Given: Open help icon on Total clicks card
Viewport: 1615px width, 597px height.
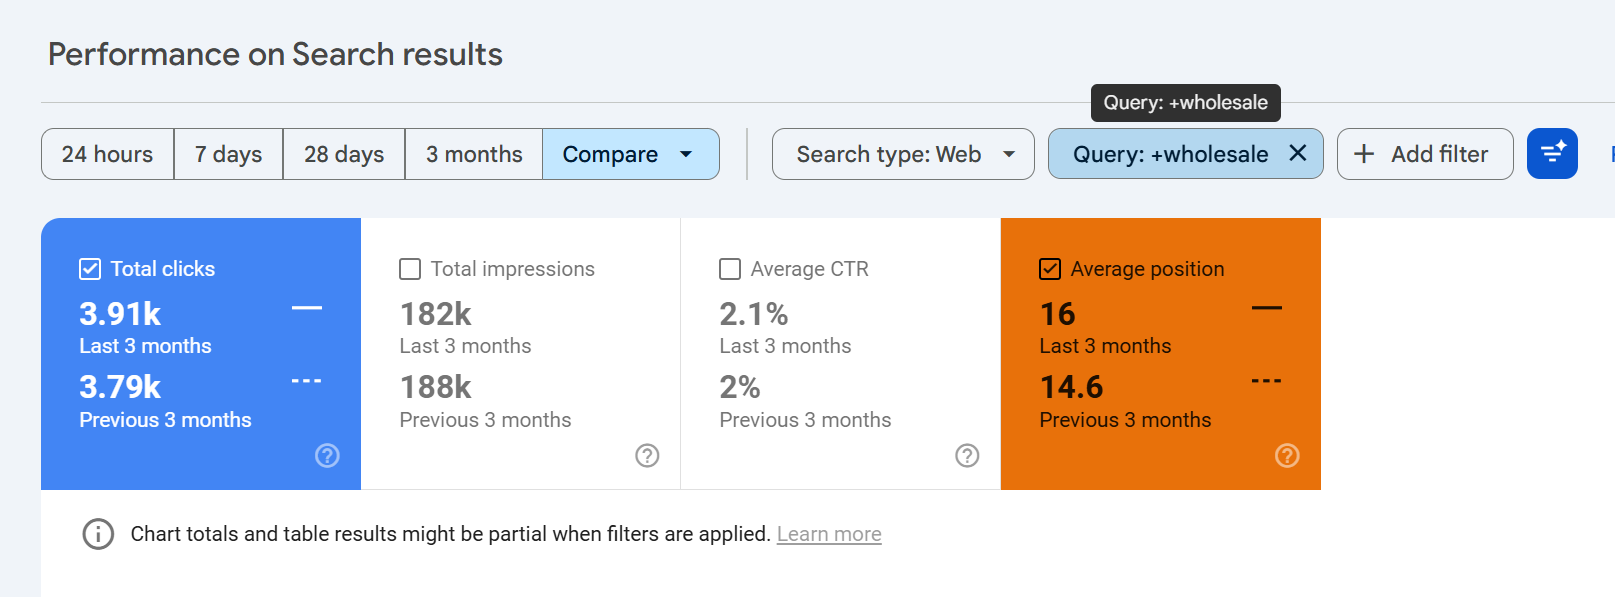Looking at the screenshot, I should click(x=327, y=456).
